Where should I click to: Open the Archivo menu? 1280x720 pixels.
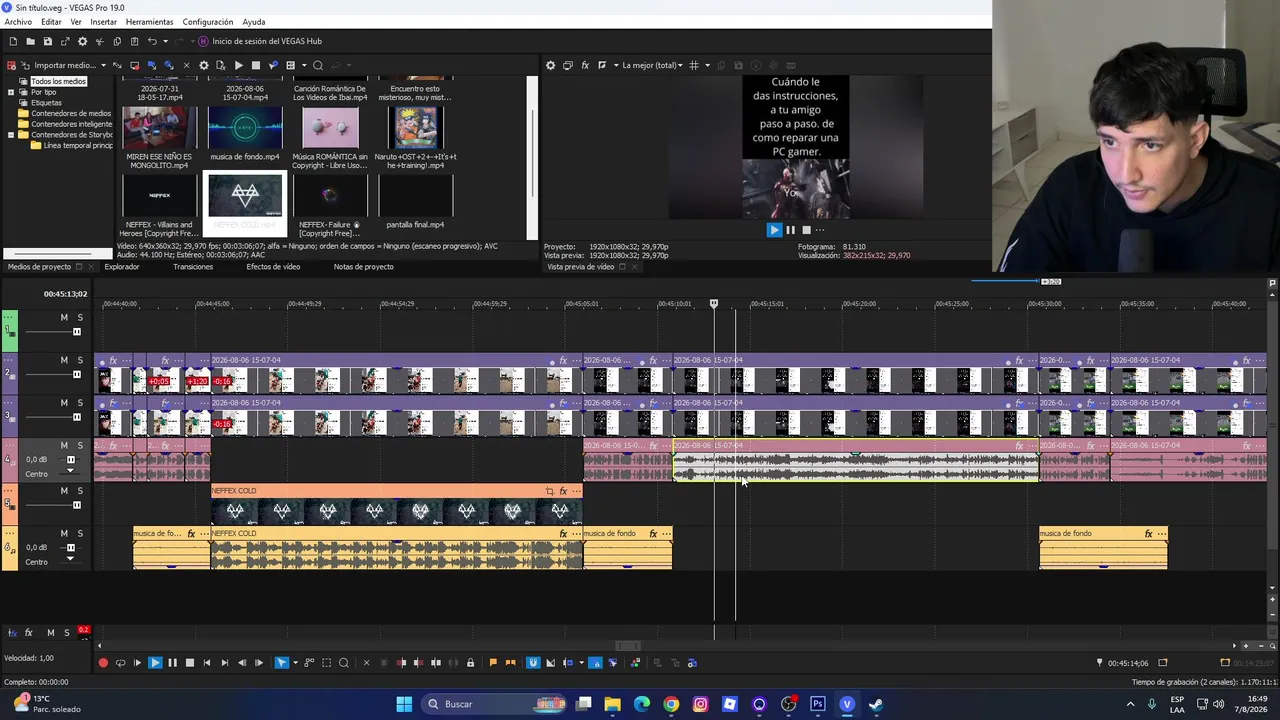pyautogui.click(x=18, y=22)
